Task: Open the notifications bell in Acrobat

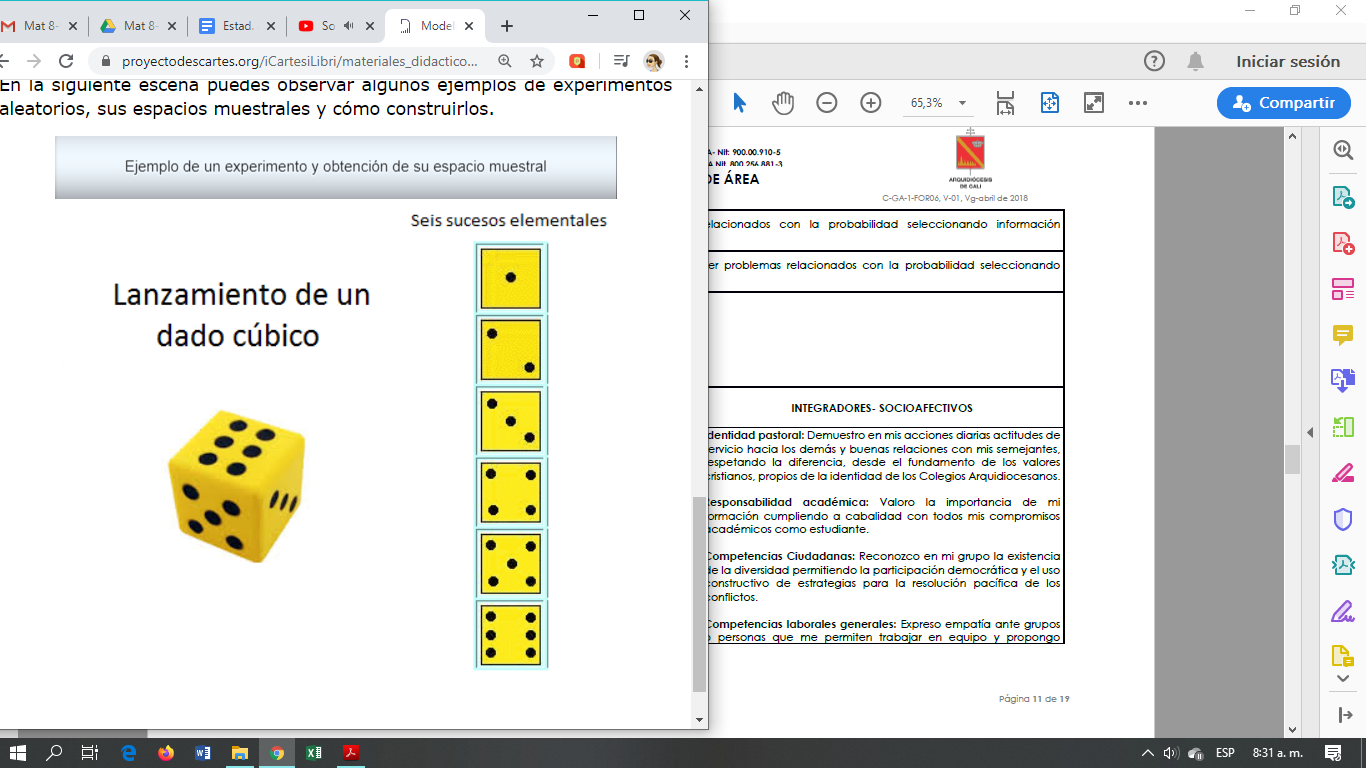Action: tap(1195, 61)
